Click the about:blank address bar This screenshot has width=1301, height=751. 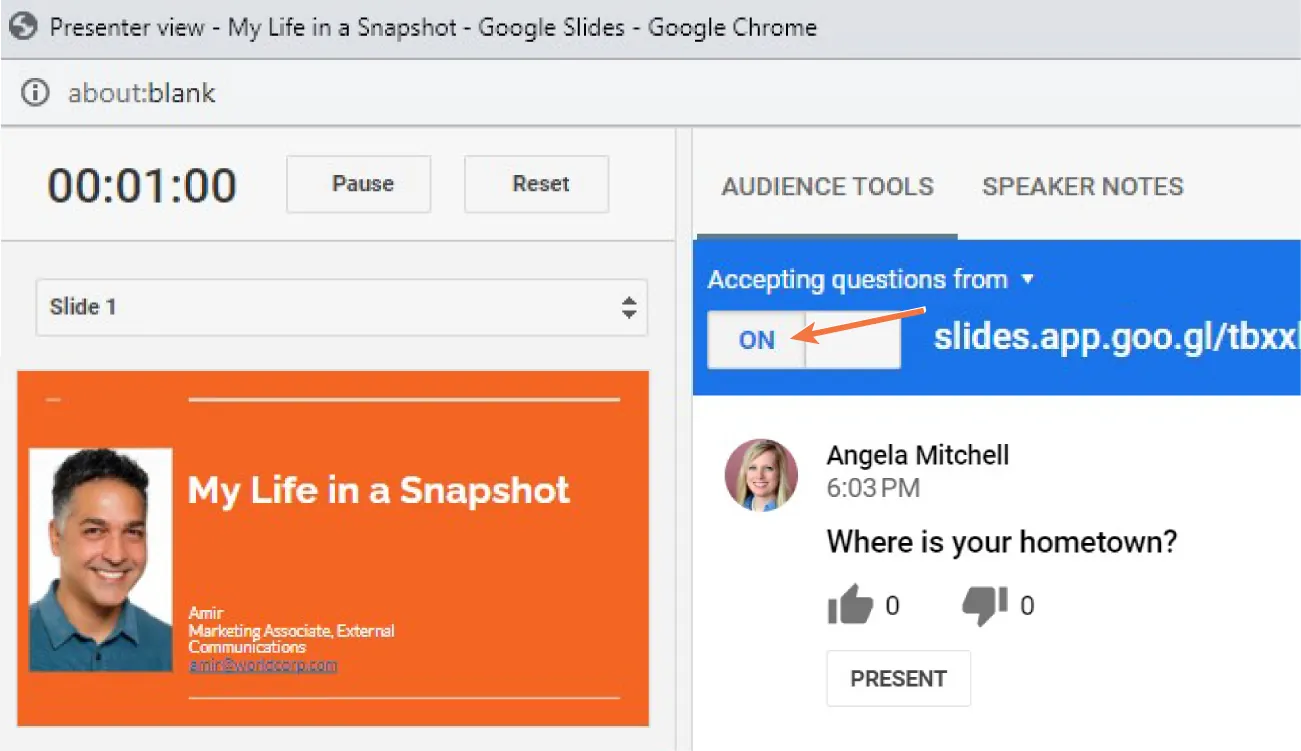point(140,92)
